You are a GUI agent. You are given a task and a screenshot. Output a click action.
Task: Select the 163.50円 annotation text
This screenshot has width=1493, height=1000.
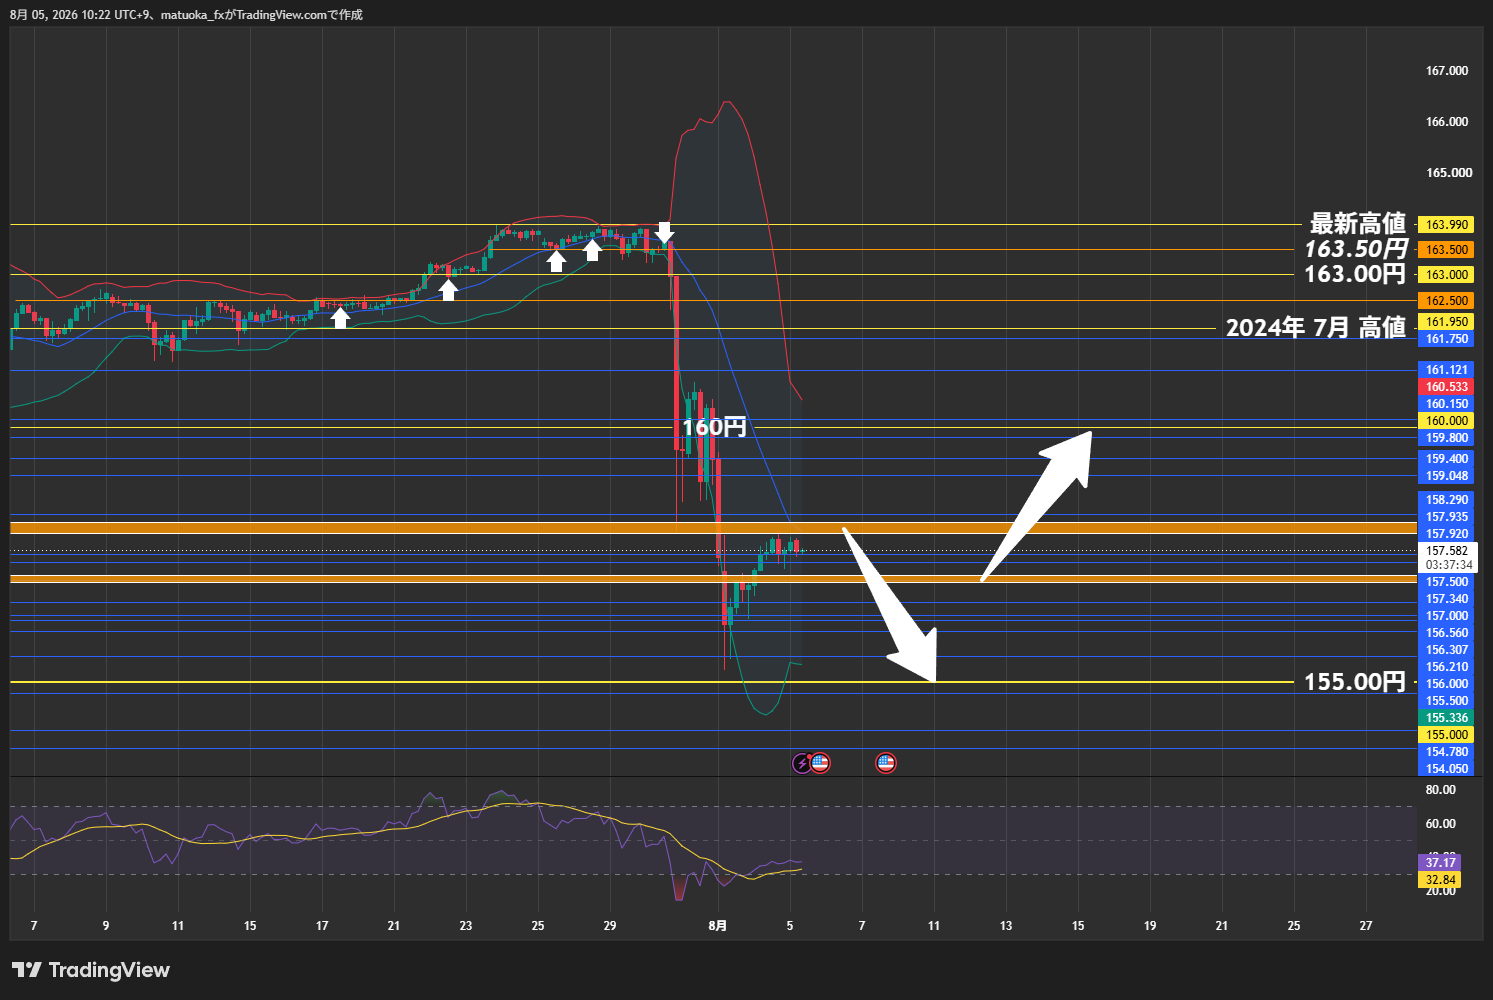tap(1356, 249)
